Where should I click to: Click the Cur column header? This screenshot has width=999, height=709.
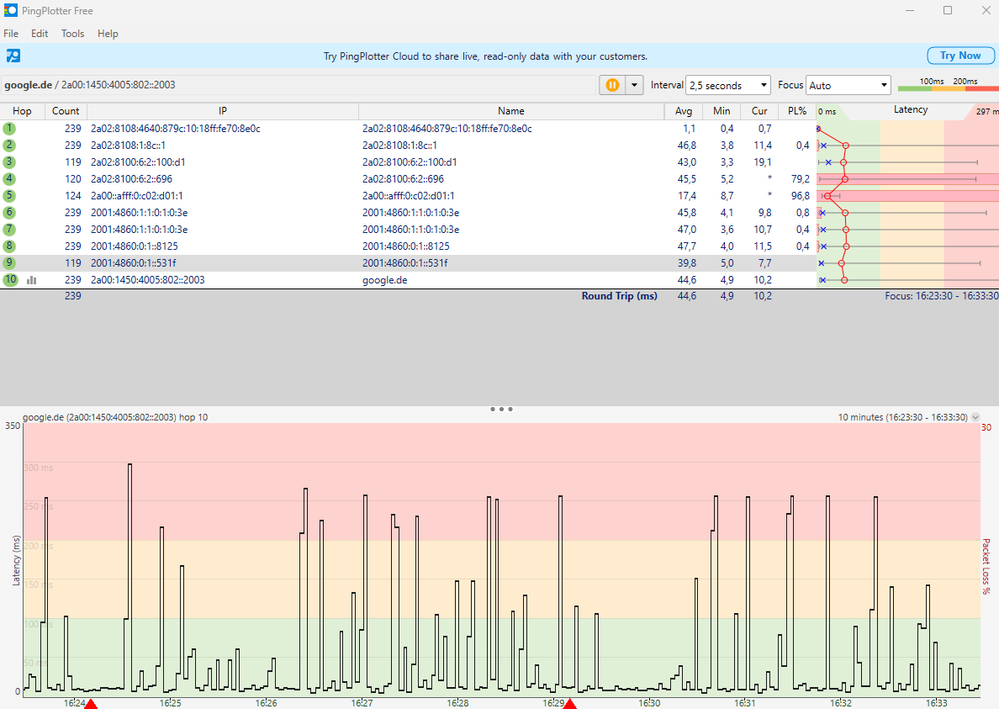click(x=759, y=111)
